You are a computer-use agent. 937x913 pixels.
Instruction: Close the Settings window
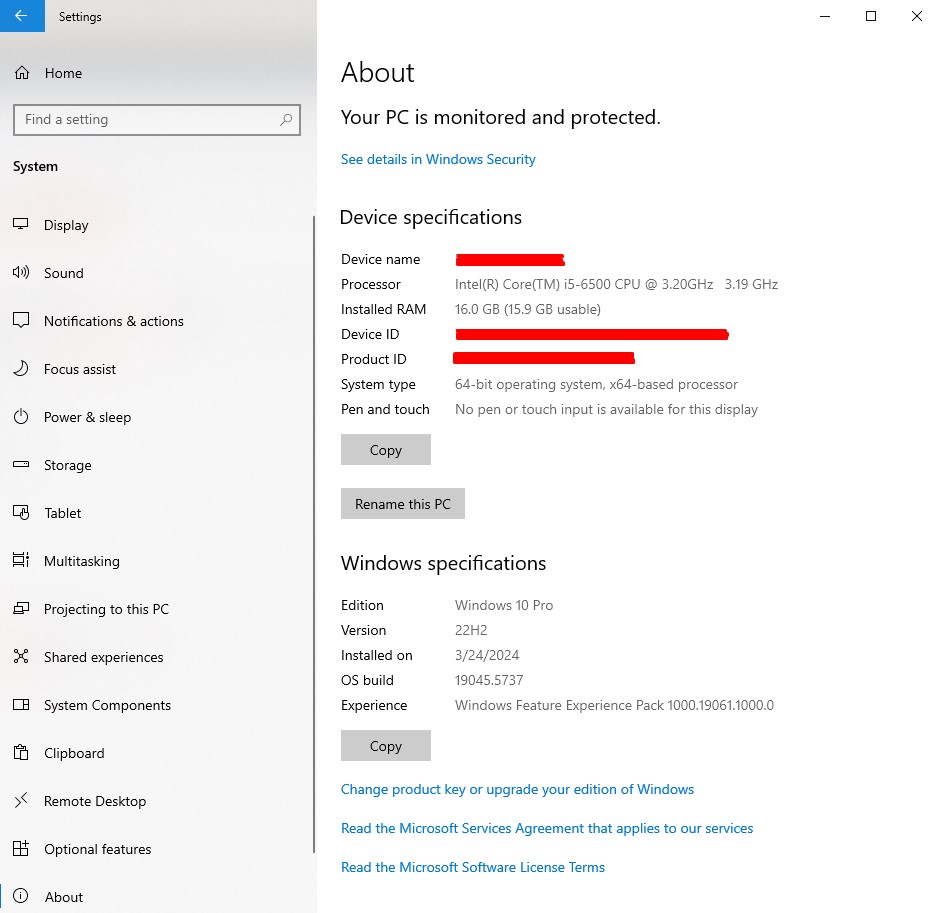[917, 16]
